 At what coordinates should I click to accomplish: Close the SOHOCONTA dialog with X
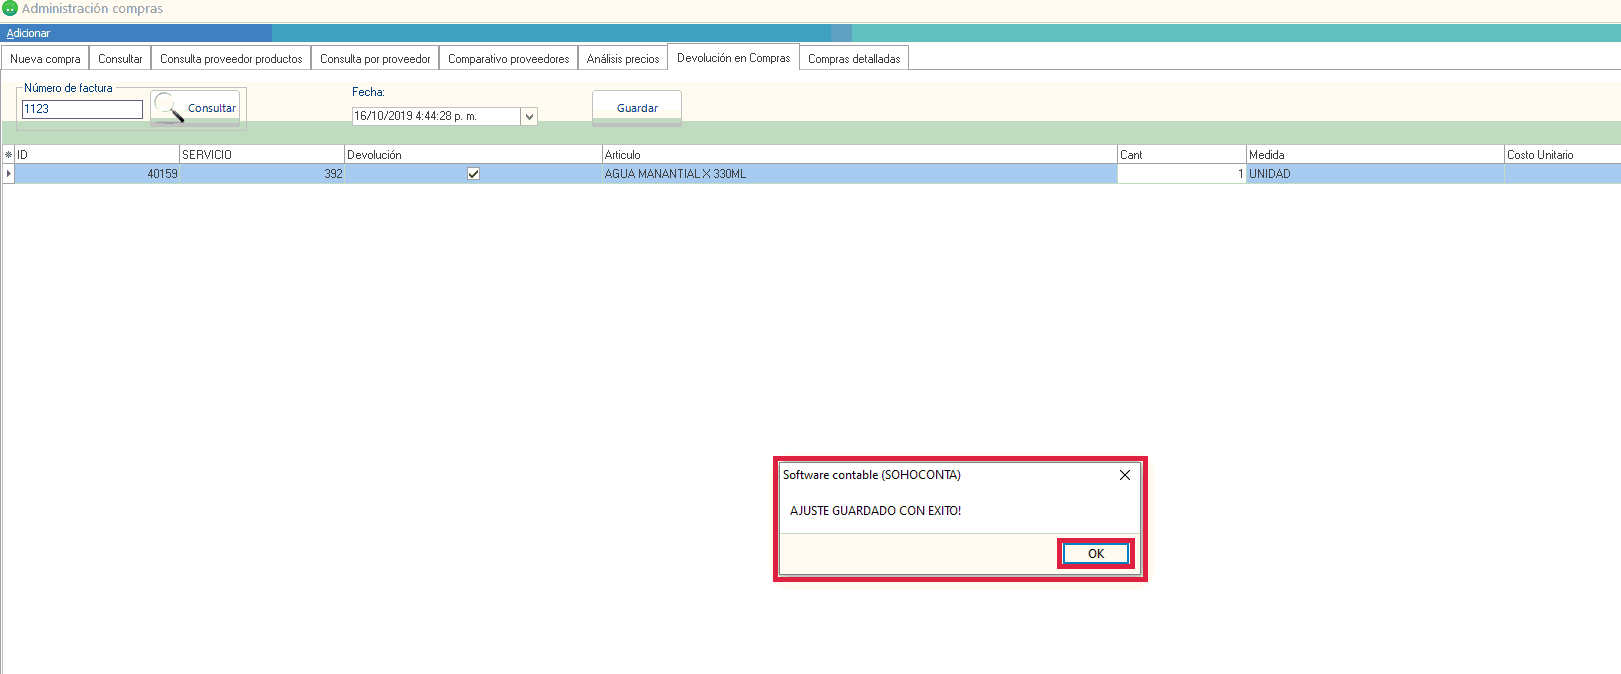(1124, 475)
